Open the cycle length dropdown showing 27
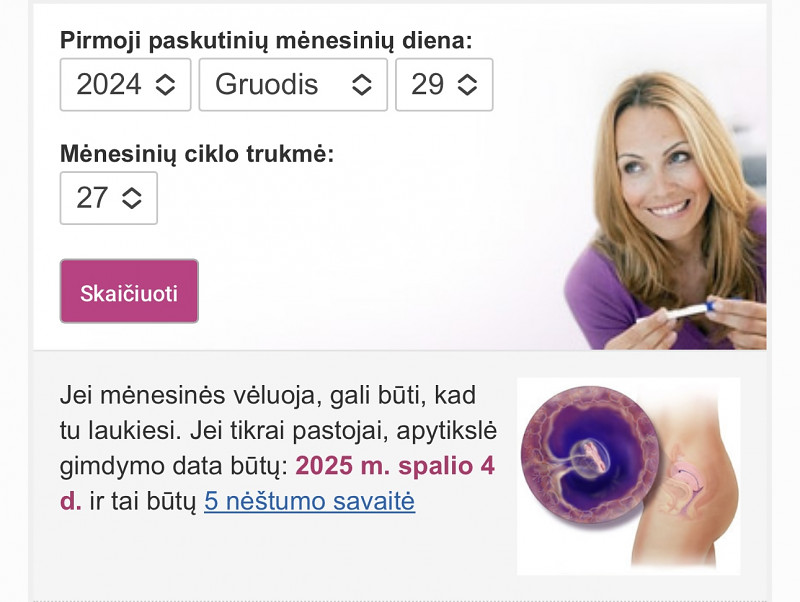Image resolution: width=800 pixels, height=602 pixels. coord(109,198)
